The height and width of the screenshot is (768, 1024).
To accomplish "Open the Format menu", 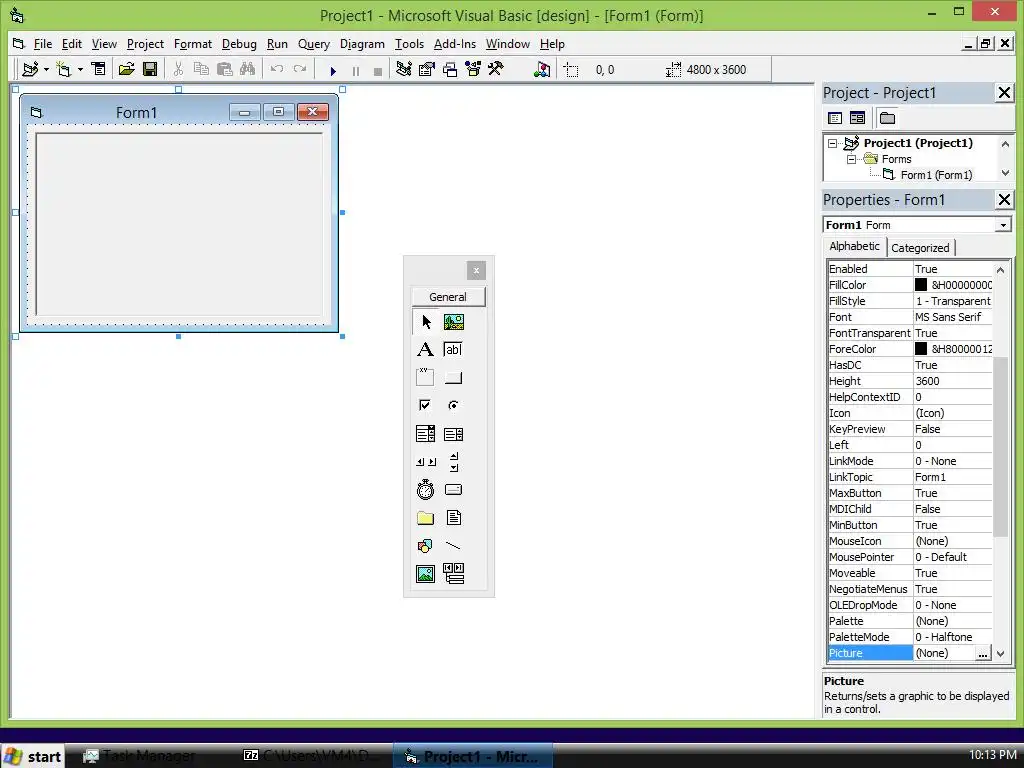I will (193, 44).
